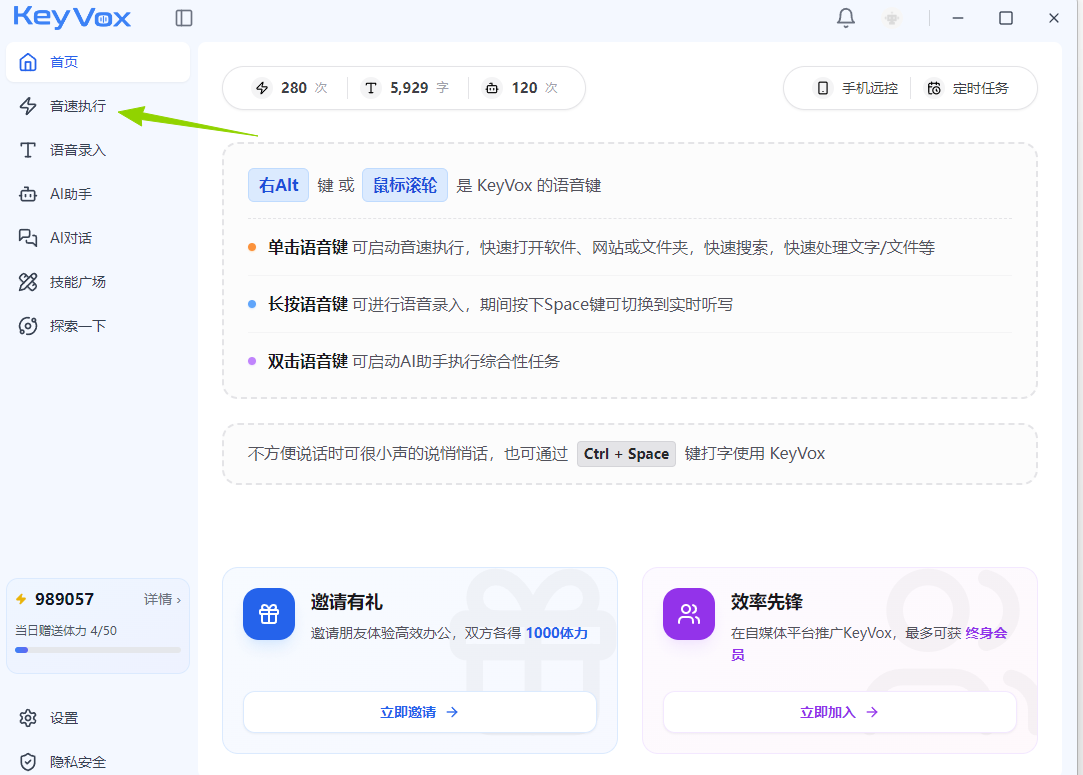Click the robot icon beside AI助手
The height and width of the screenshot is (775, 1083).
click(28, 194)
